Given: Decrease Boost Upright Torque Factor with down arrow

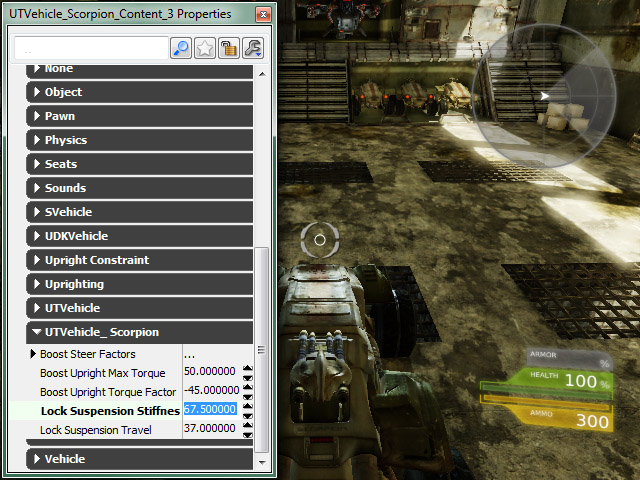Looking at the screenshot, I should coord(248,395).
